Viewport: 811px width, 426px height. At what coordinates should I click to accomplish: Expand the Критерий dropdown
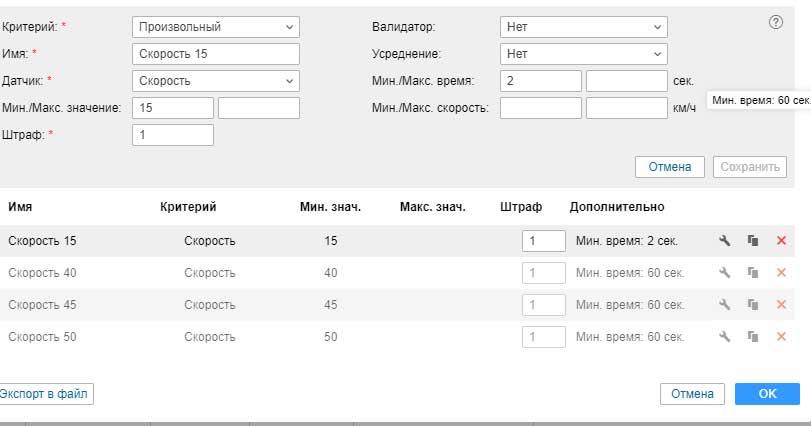[215, 27]
